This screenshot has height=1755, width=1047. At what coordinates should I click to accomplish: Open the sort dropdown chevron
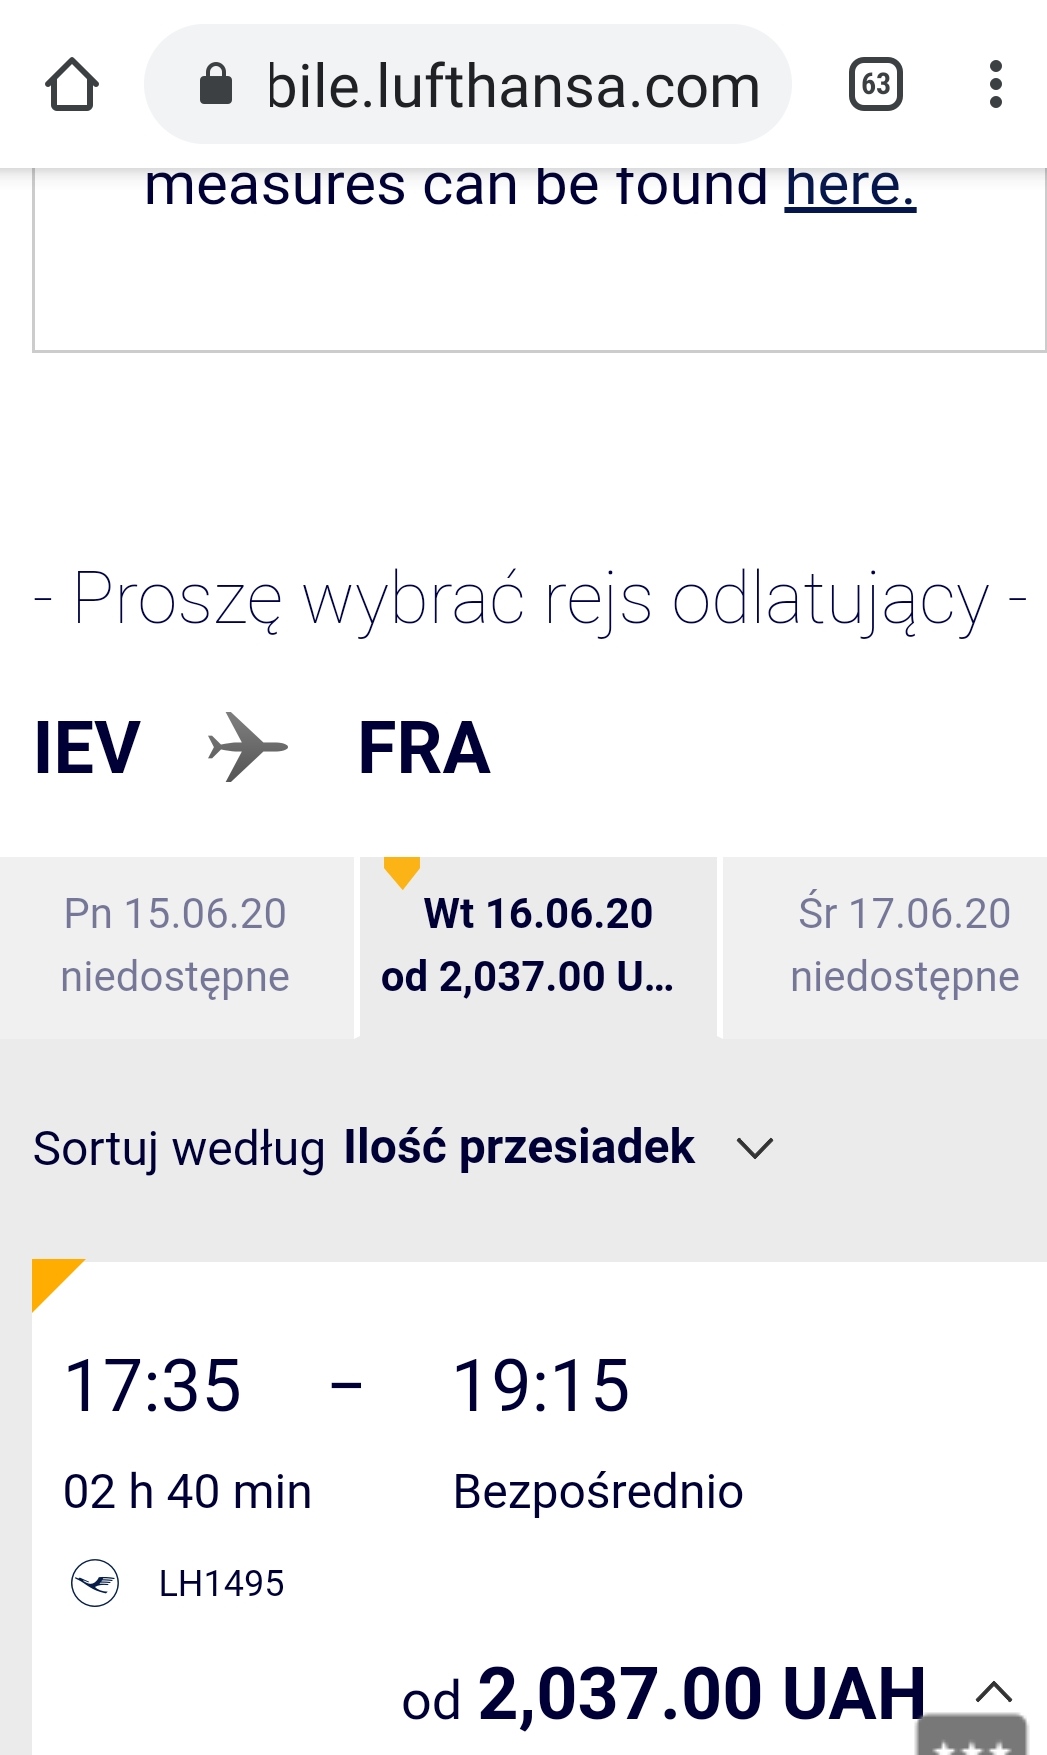pyautogui.click(x=755, y=1148)
